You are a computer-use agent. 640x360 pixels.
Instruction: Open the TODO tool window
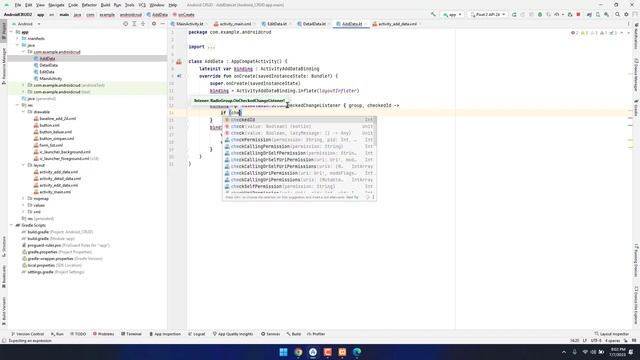click(78, 334)
